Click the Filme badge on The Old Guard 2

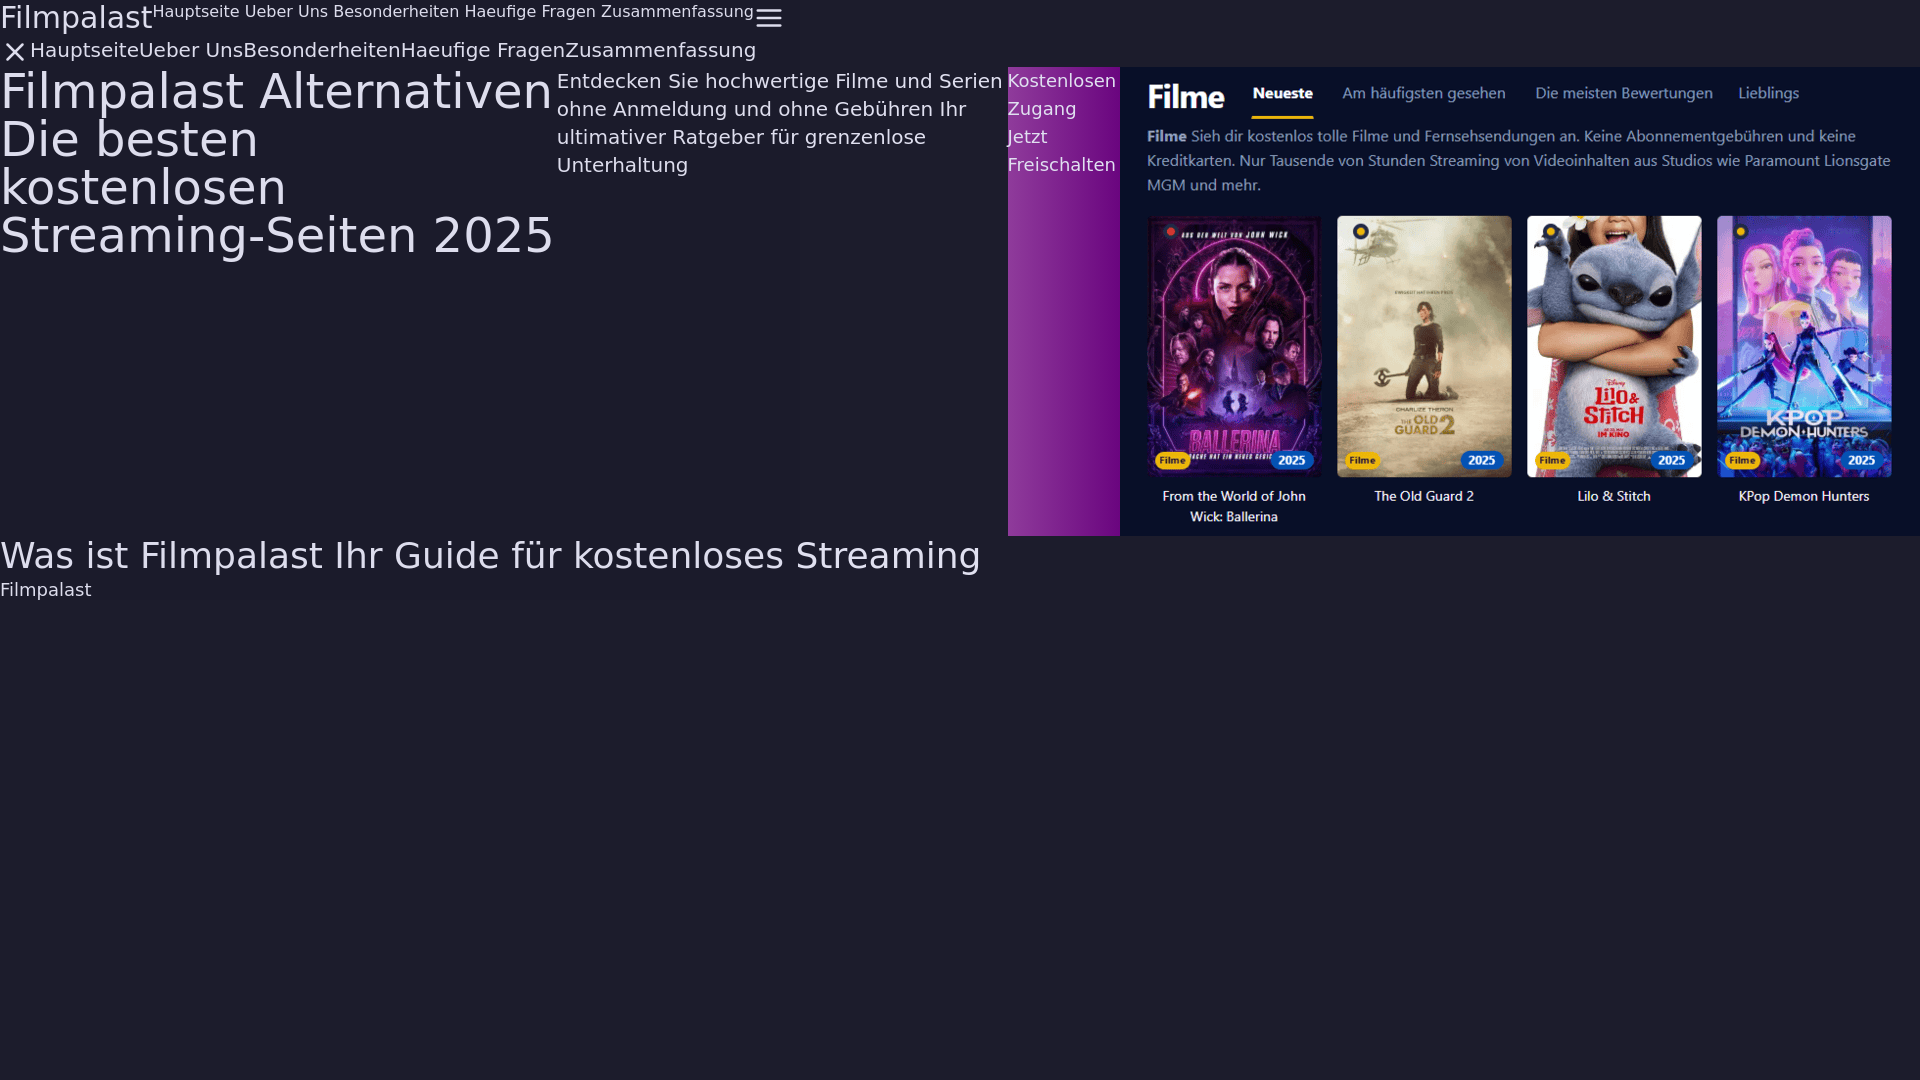pos(1362,461)
